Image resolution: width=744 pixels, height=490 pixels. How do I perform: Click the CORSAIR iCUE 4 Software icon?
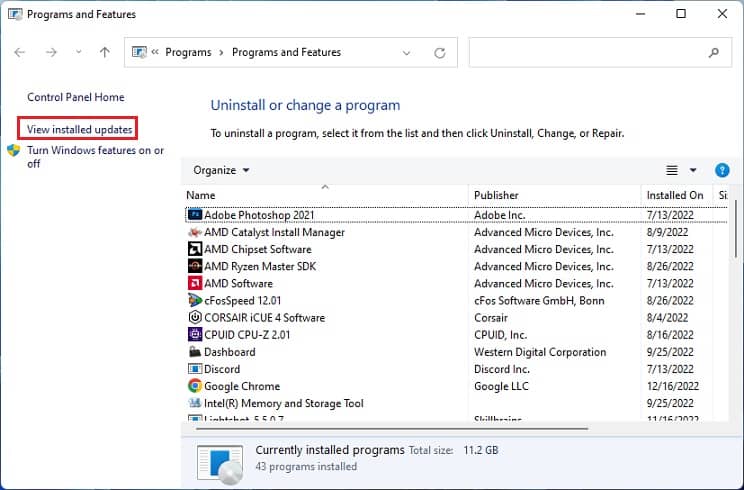(x=195, y=318)
